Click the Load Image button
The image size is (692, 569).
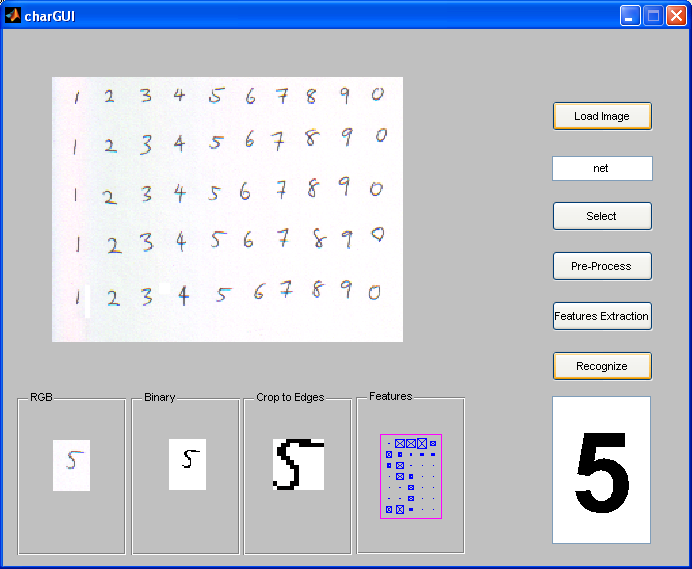pyautogui.click(x=602, y=116)
